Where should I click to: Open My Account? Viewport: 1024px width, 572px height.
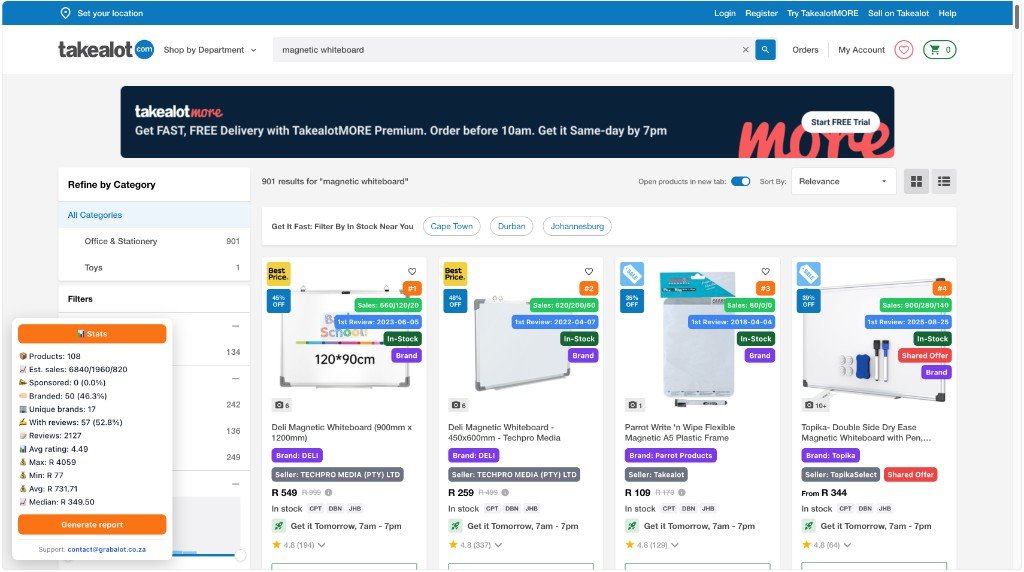[861, 50]
